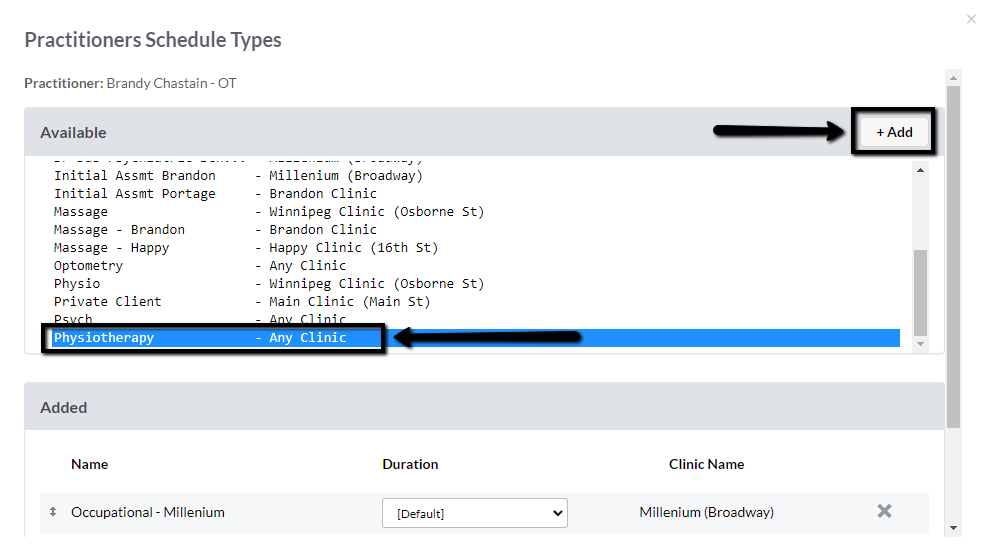The height and width of the screenshot is (553, 982).
Task: Click the + Add button
Action: 894,132
